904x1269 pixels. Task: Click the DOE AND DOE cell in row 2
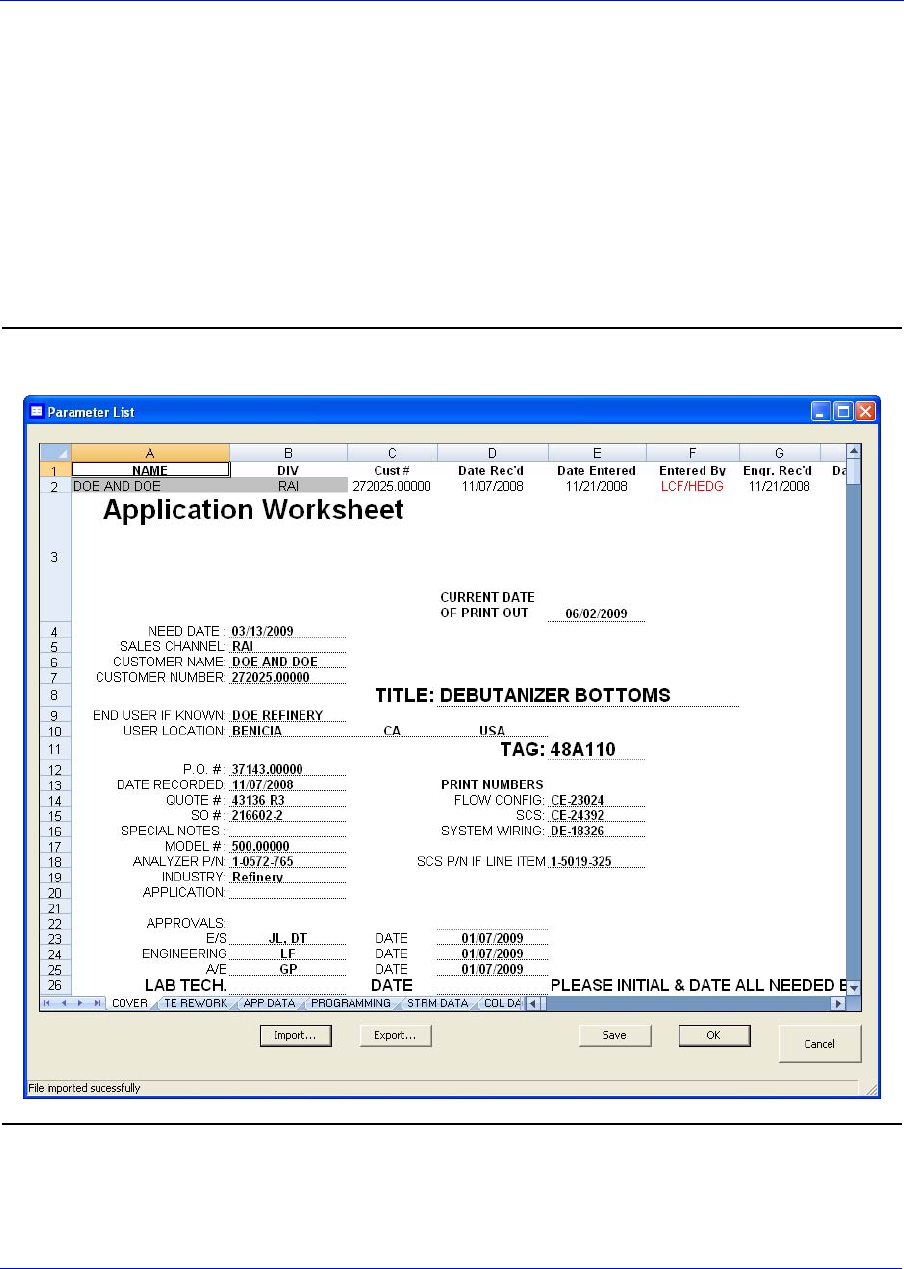(x=150, y=486)
